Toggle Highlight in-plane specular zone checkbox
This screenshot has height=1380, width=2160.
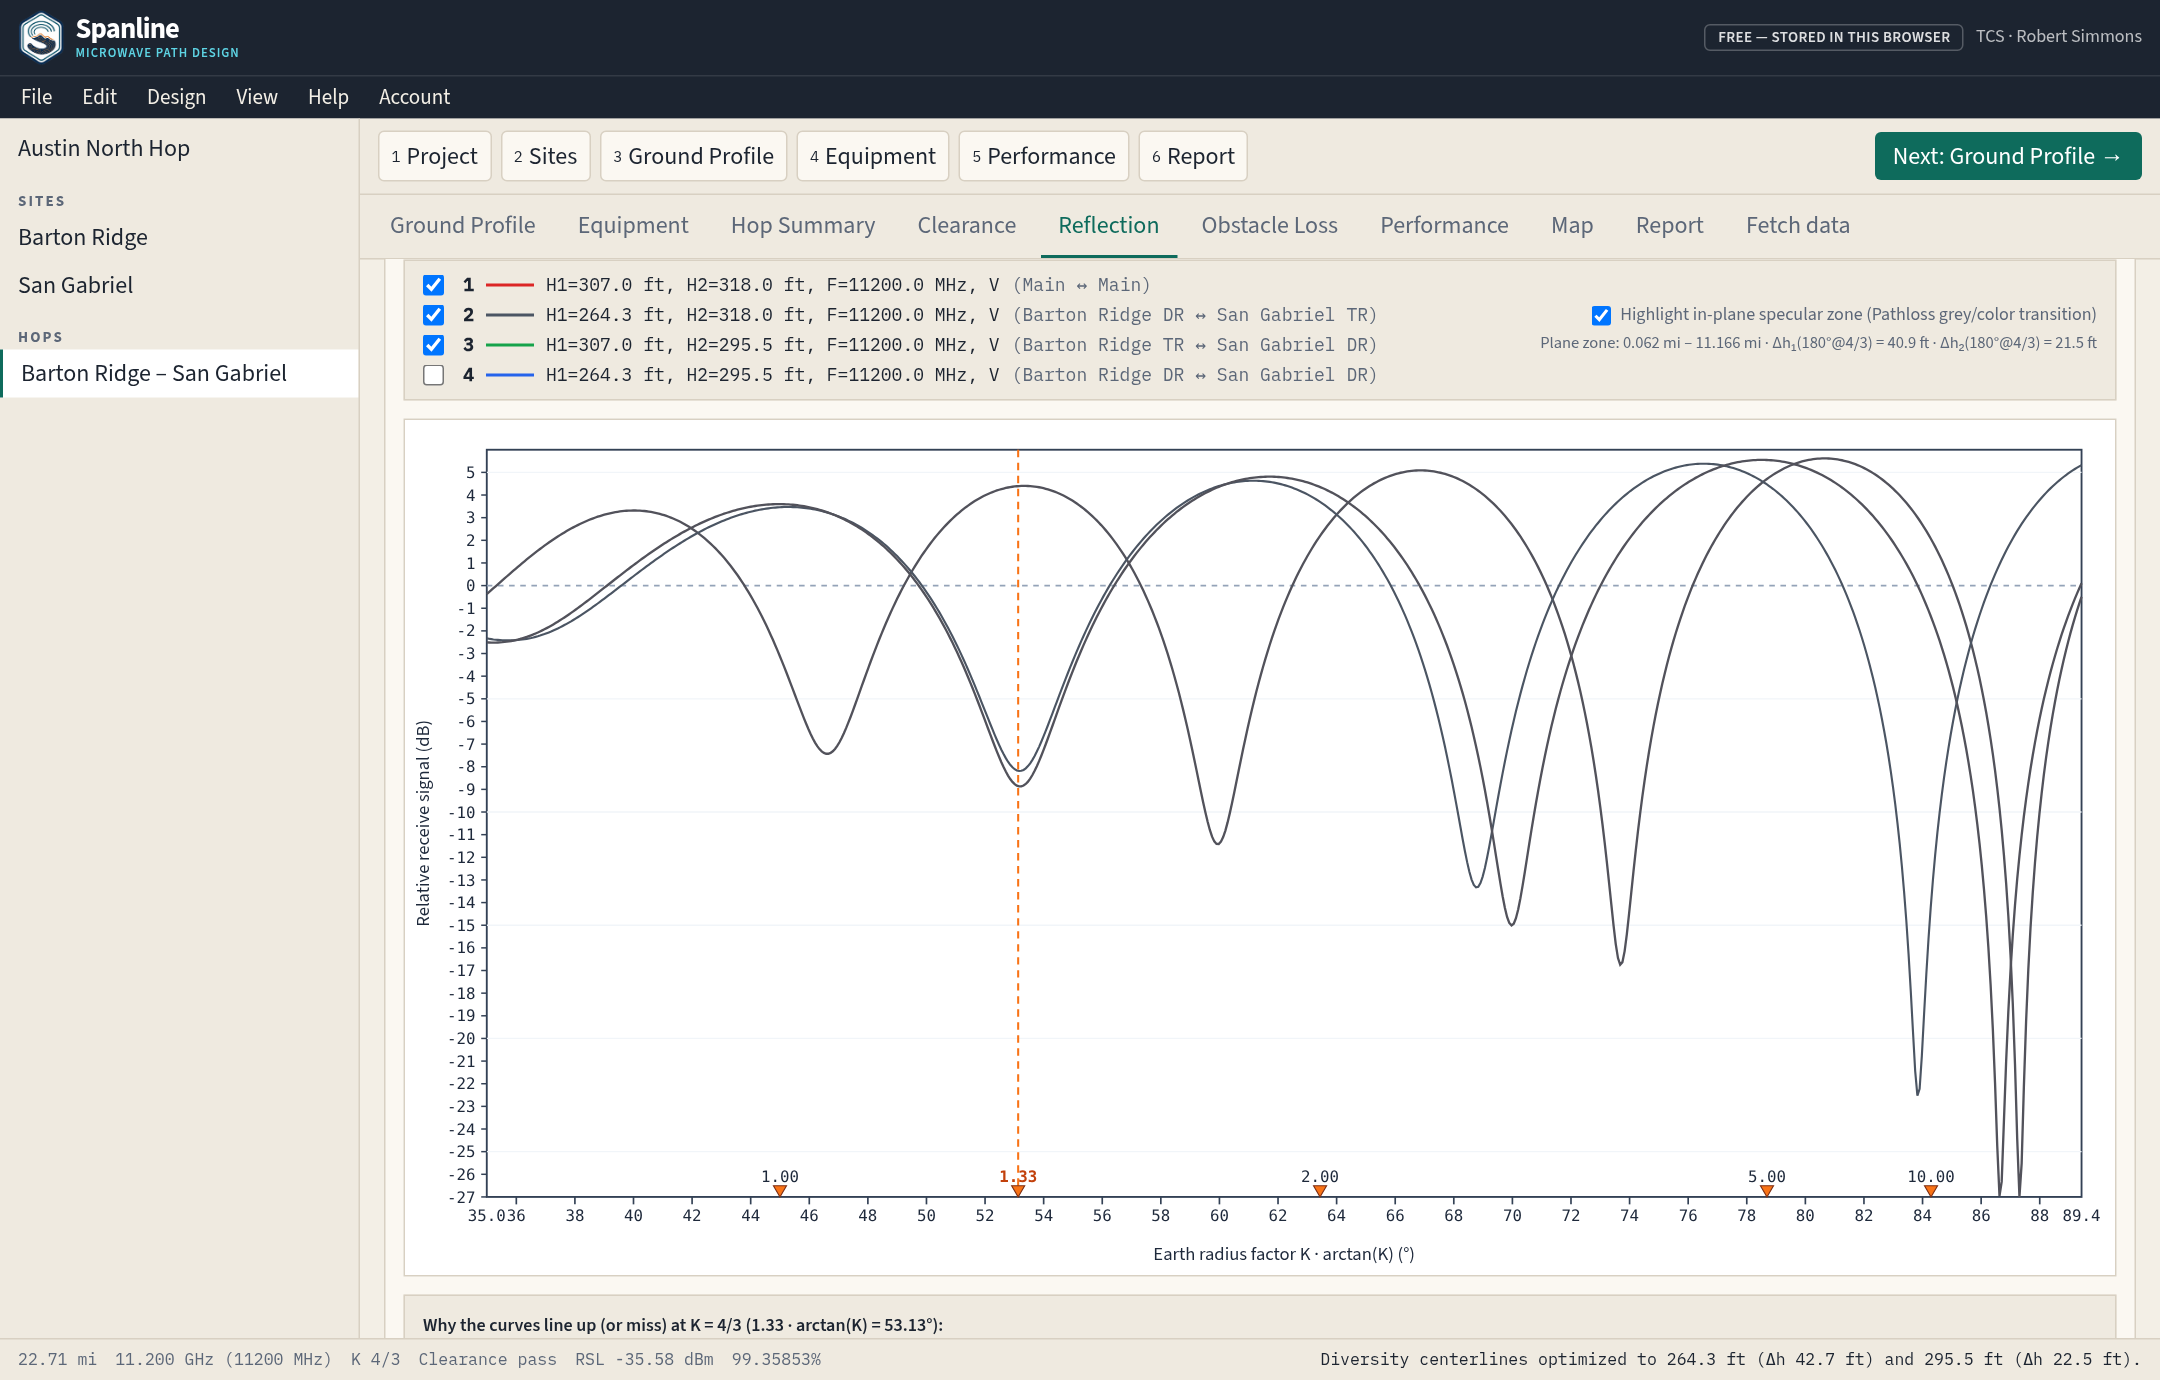[1601, 315]
